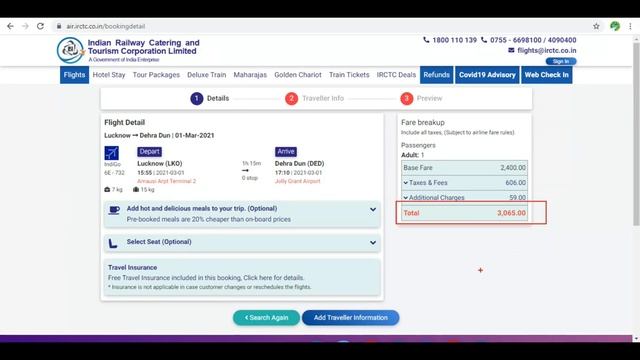Viewport: 640px width, 360px height.
Task: Click the phone icon beside 1800 110 139
Action: click(x=426, y=40)
